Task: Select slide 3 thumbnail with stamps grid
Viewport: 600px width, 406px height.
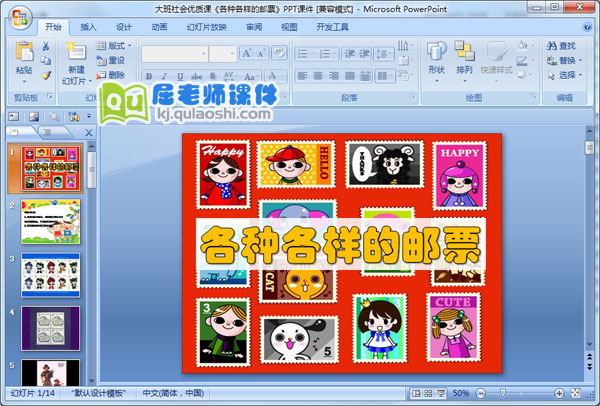Action: 51,275
